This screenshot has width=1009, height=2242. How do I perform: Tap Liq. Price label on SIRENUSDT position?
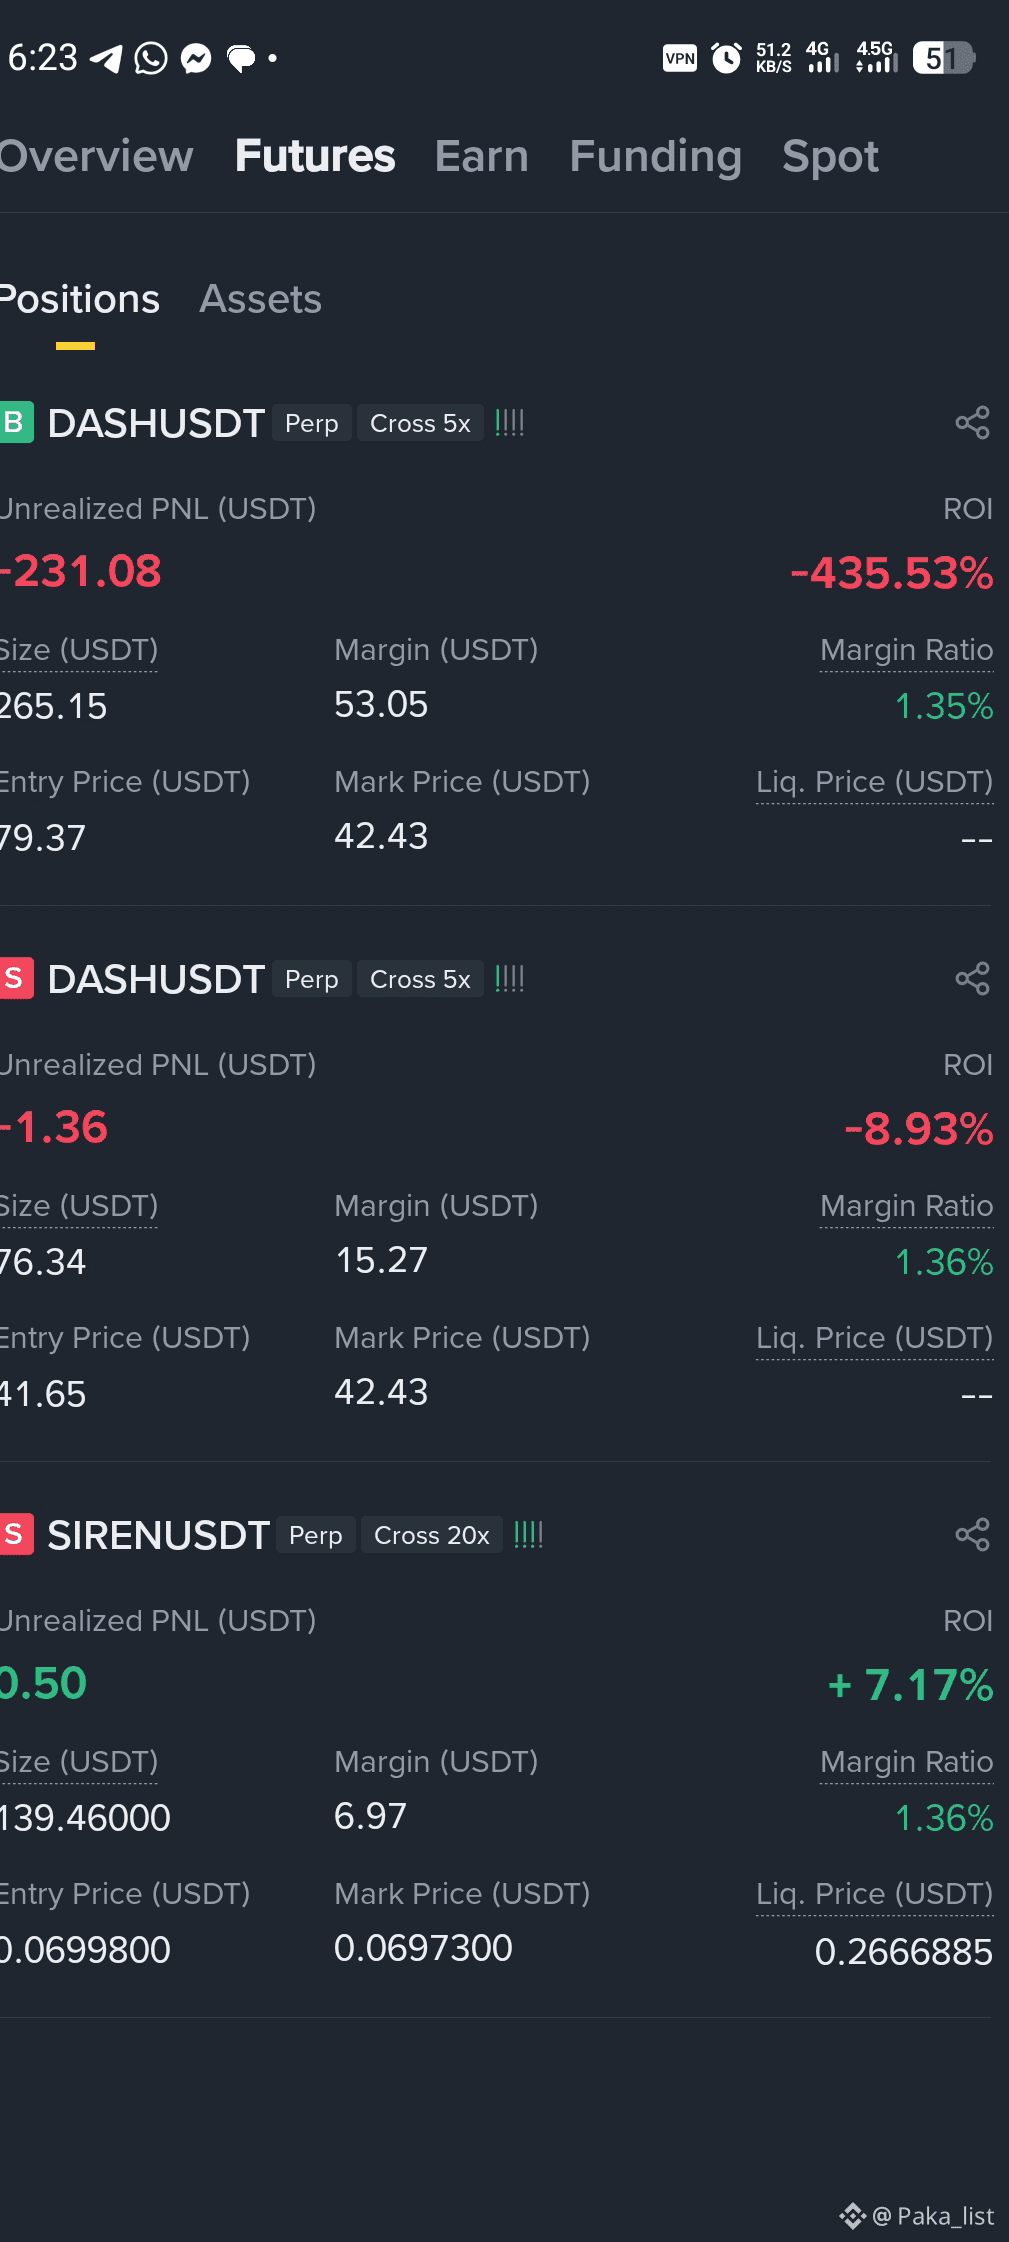[874, 1893]
